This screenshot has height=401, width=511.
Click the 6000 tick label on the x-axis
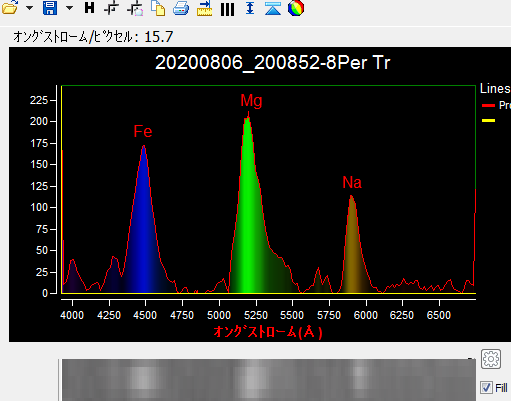click(x=366, y=315)
